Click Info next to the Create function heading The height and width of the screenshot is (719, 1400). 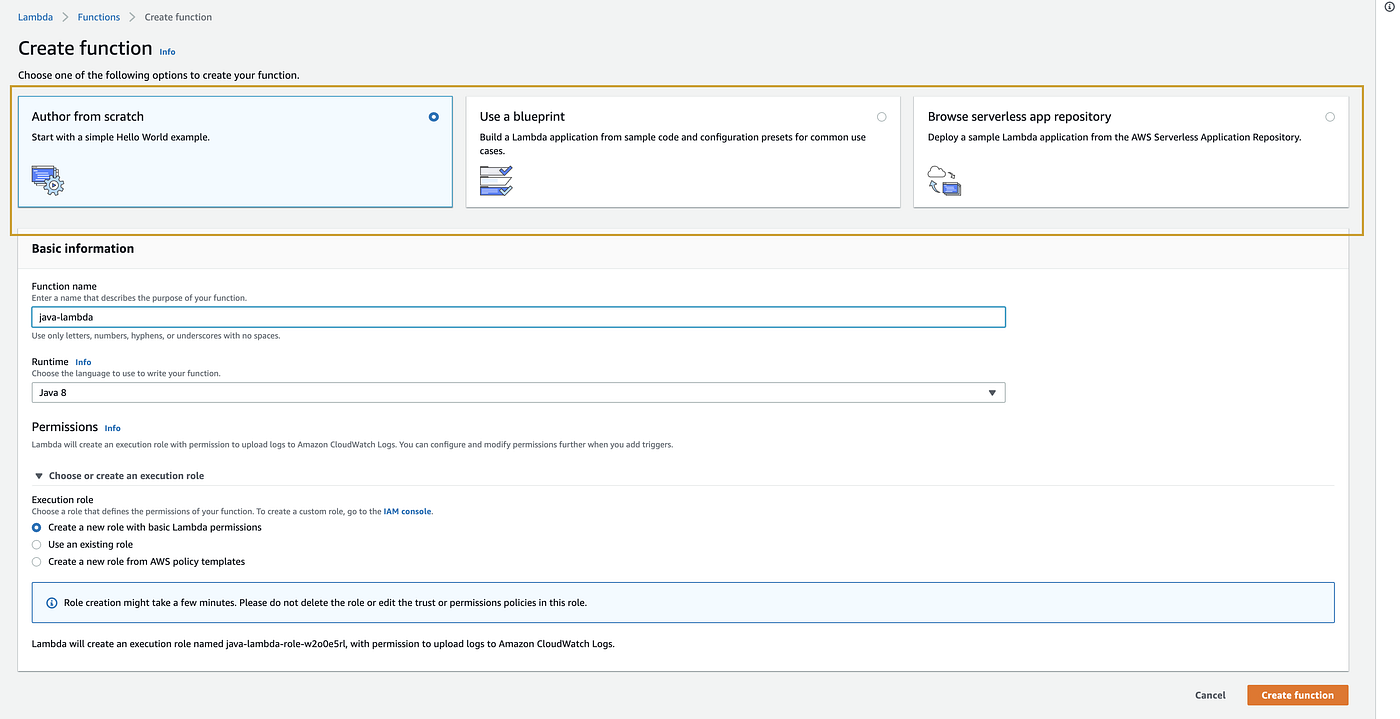coord(167,51)
